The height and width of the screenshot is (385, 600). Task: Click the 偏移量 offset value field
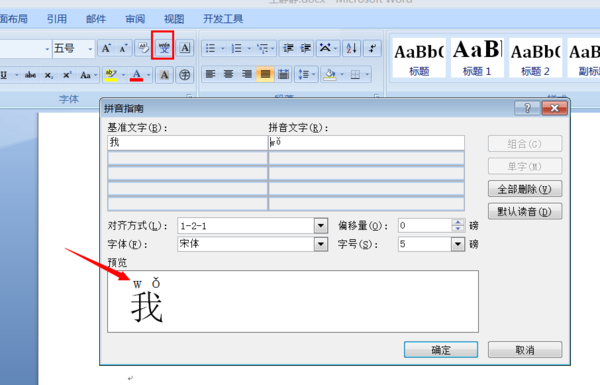(x=425, y=226)
